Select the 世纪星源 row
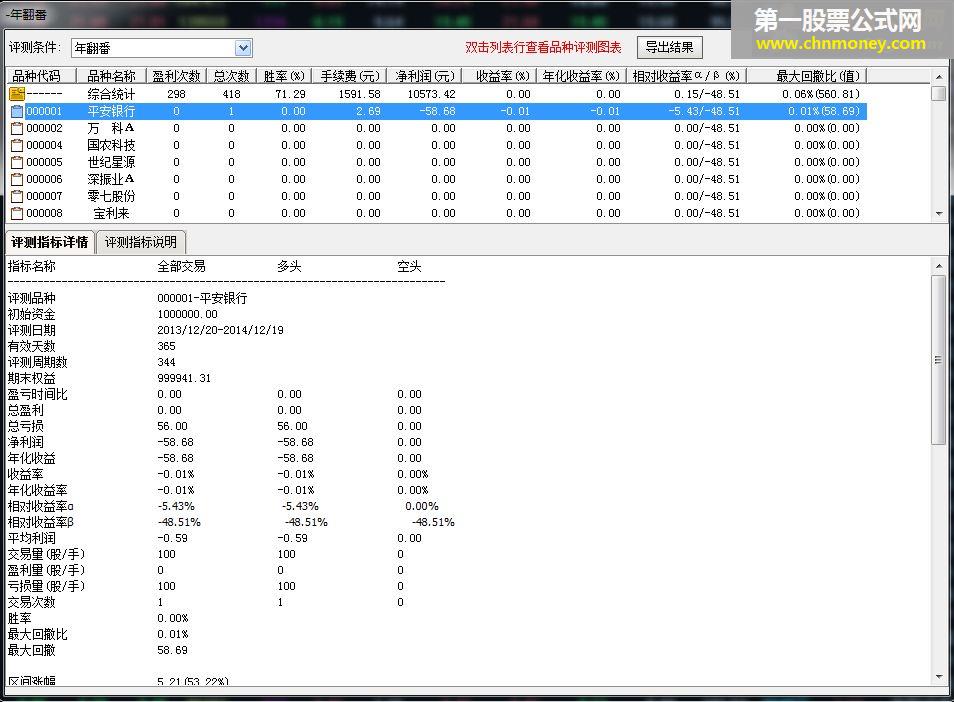 coord(436,162)
